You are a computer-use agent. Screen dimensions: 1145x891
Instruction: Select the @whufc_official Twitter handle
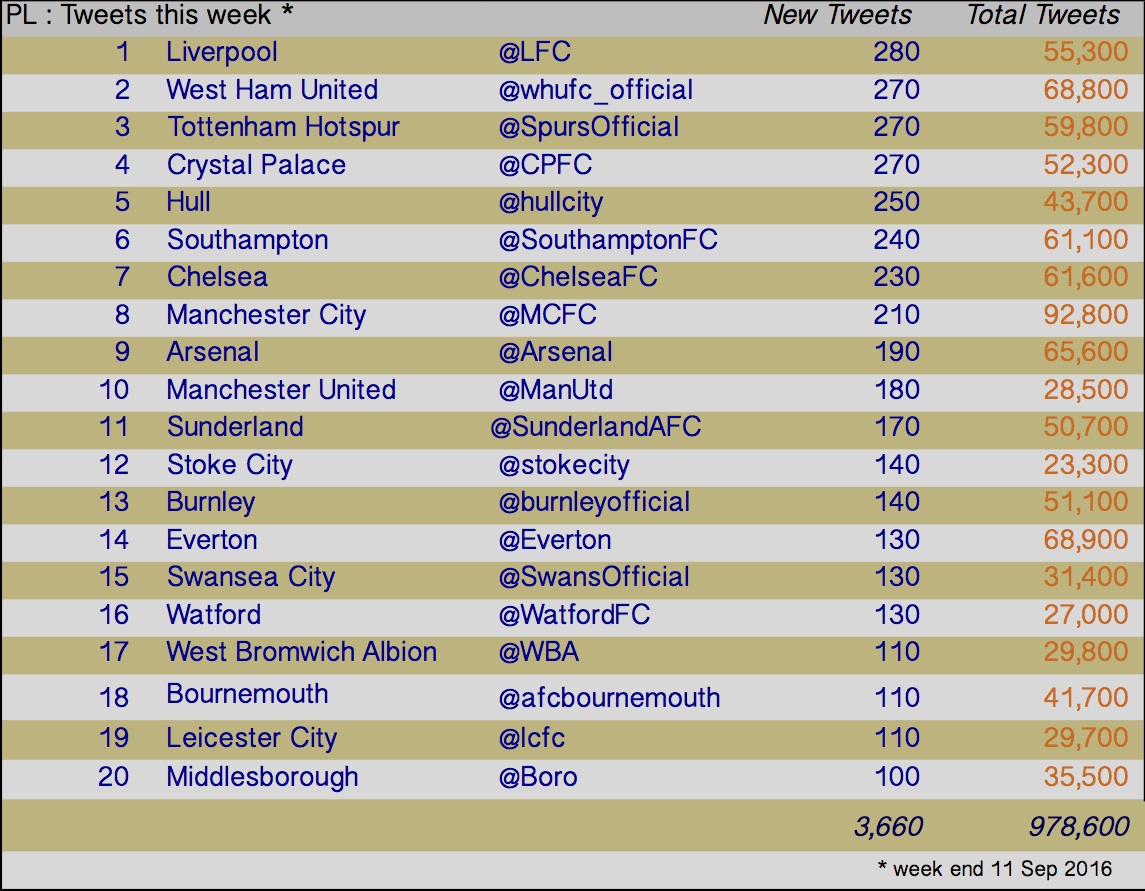click(x=595, y=91)
